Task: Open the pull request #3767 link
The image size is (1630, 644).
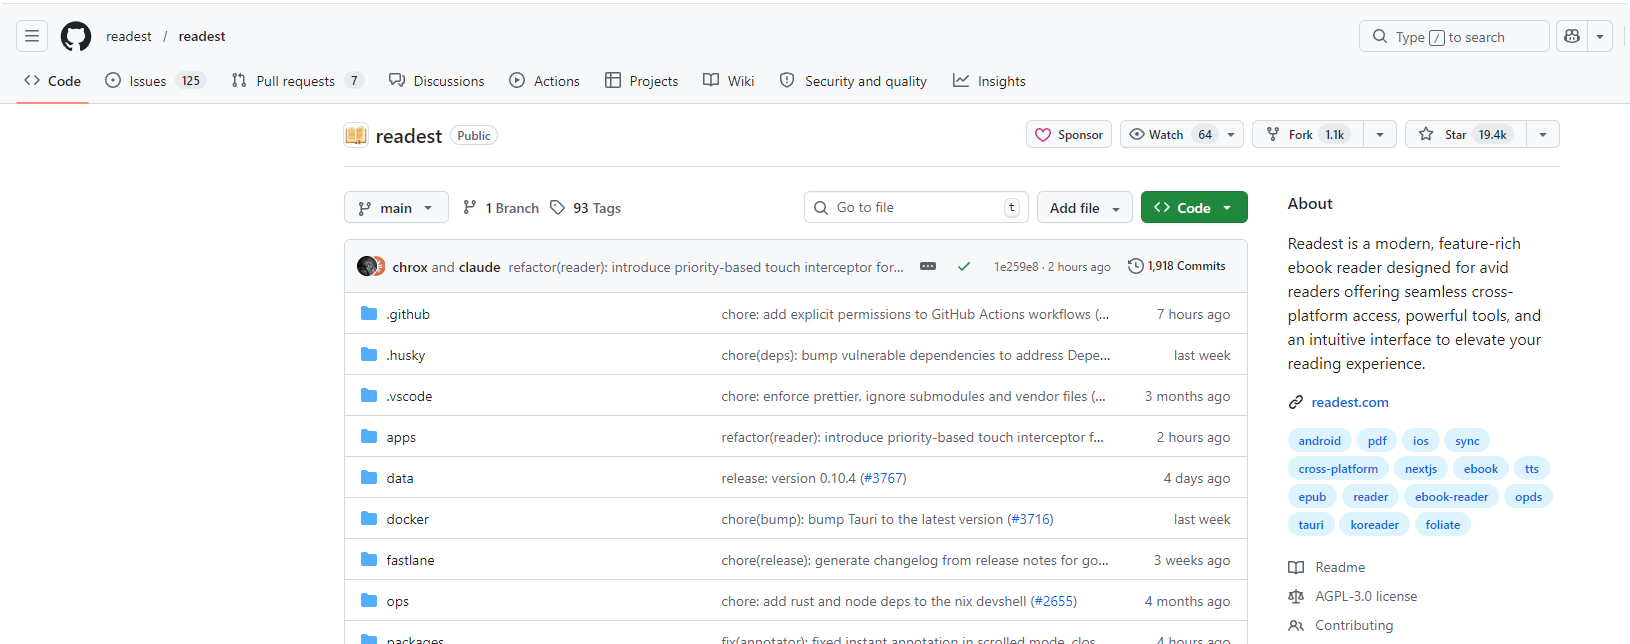Action: coord(883,478)
